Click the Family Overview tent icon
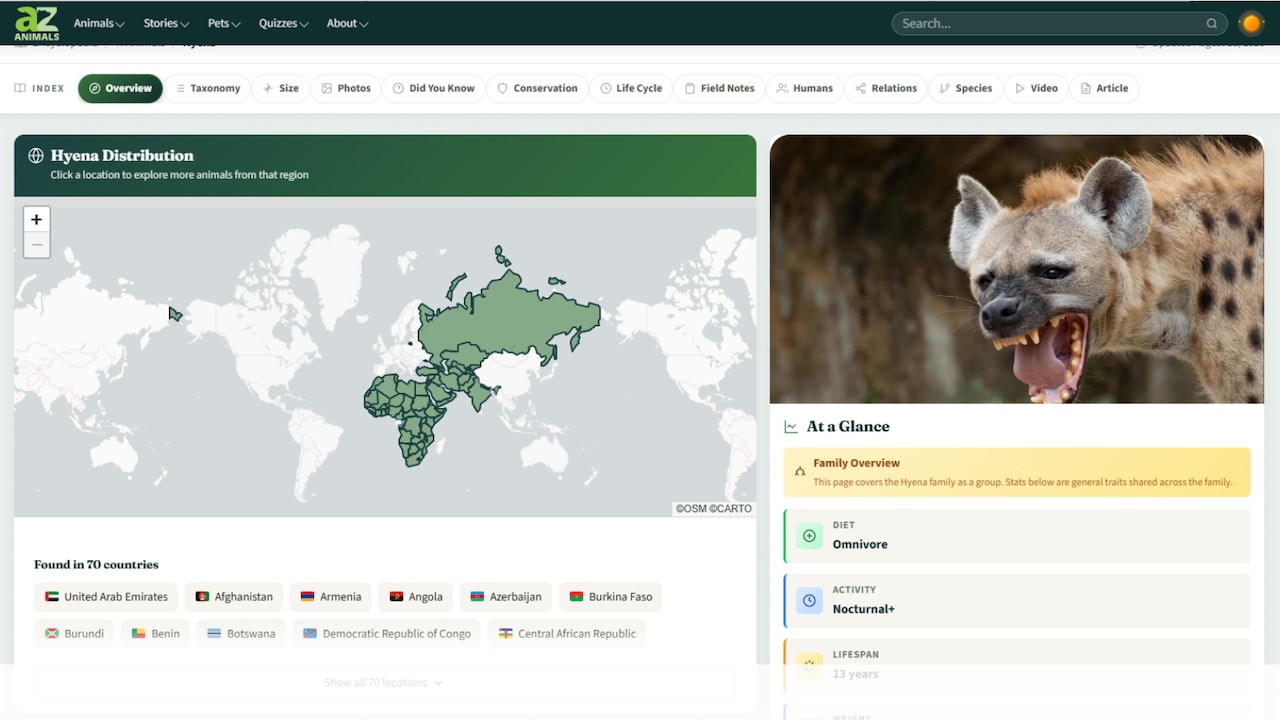Screen dimensions: 1280x720 (800, 471)
